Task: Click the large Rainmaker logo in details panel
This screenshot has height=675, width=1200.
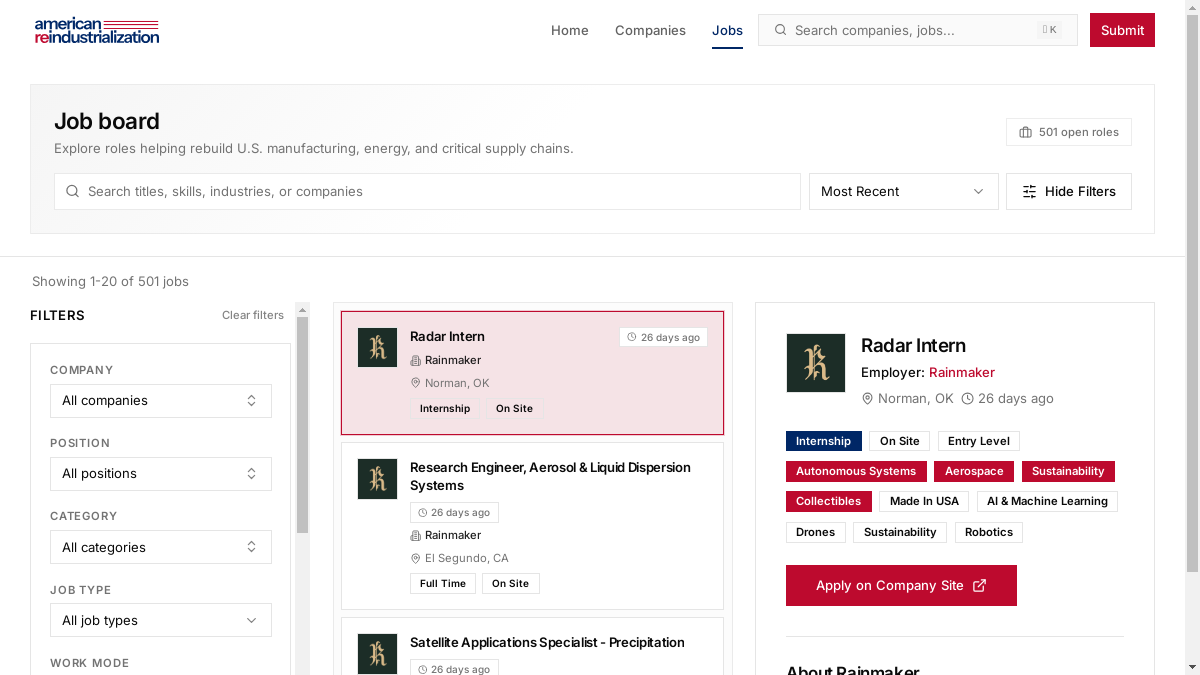Action: (x=816, y=363)
